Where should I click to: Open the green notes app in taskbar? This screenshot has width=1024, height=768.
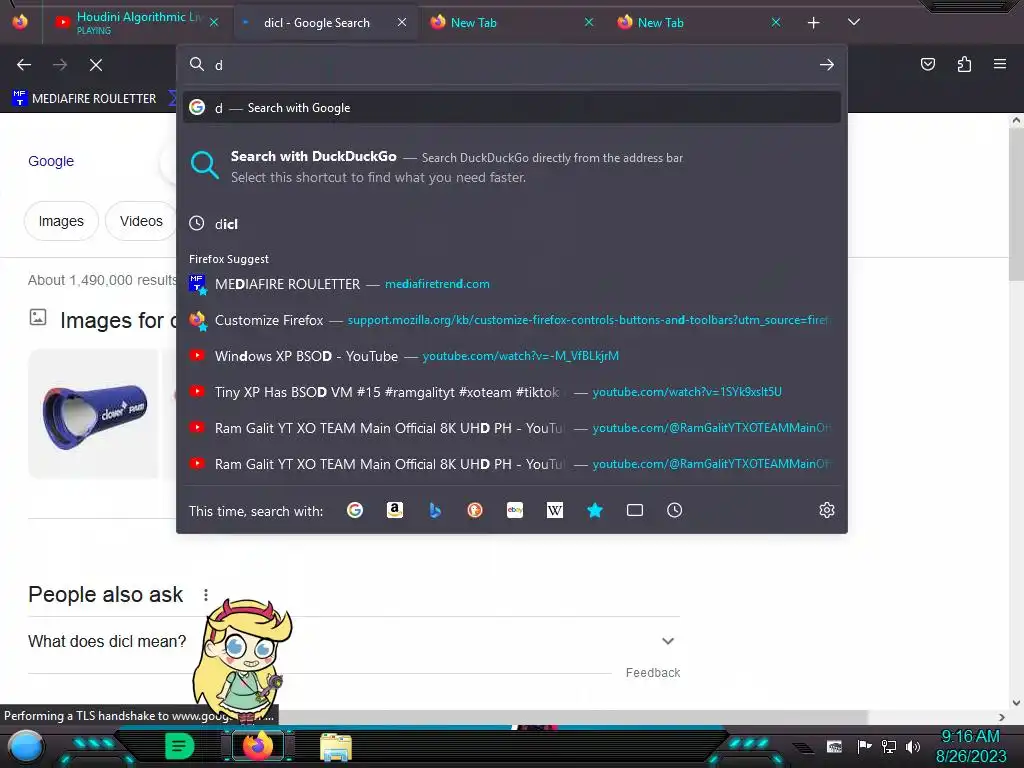click(180, 746)
